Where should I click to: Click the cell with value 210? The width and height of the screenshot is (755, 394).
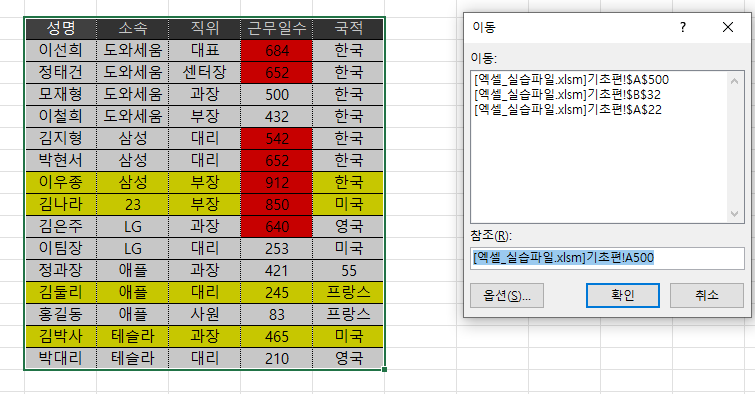pyautogui.click(x=277, y=358)
